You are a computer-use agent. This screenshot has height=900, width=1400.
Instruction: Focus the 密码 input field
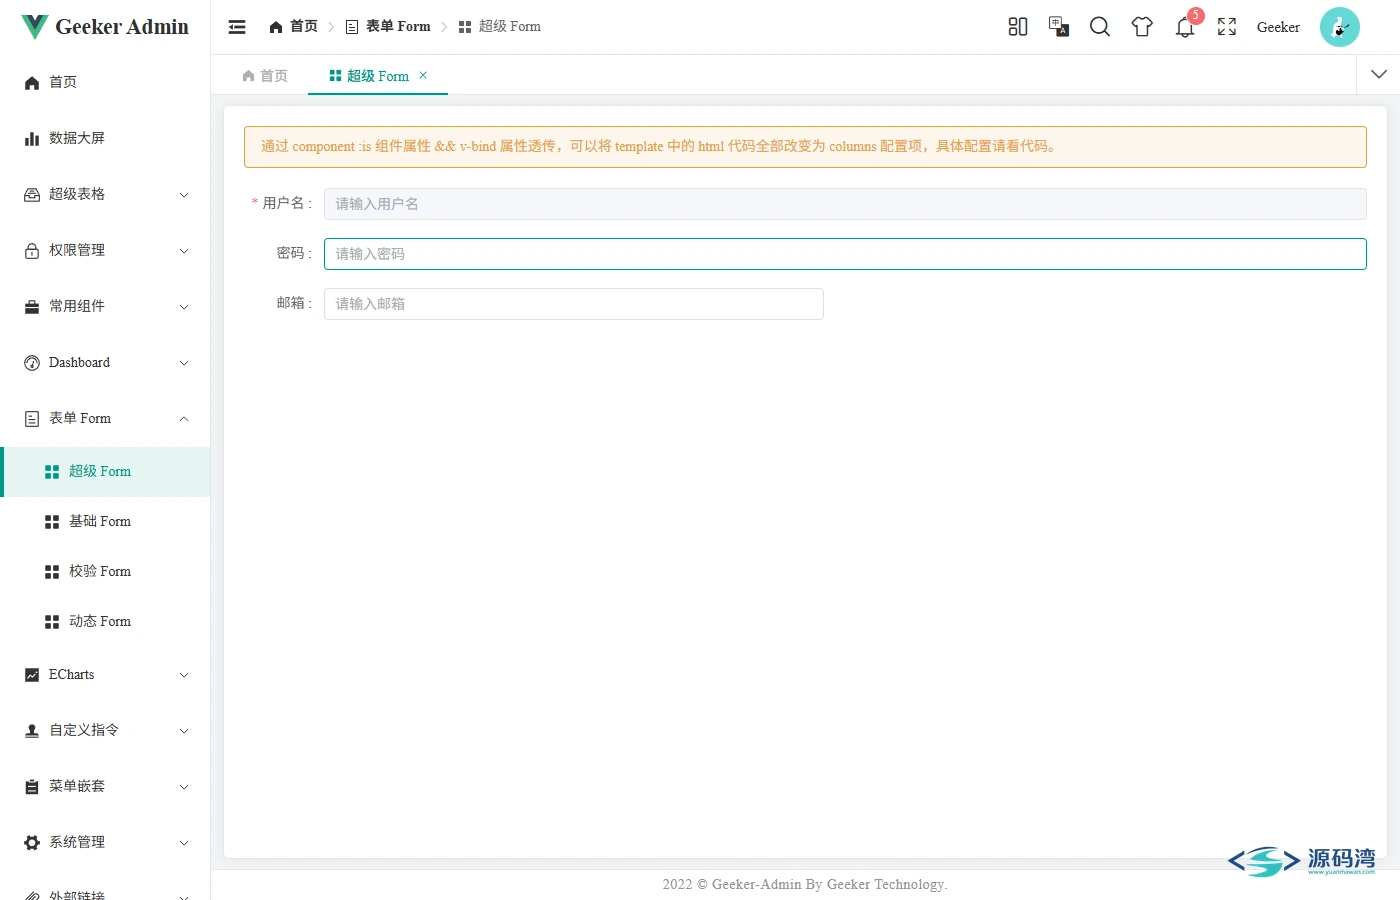tap(845, 254)
